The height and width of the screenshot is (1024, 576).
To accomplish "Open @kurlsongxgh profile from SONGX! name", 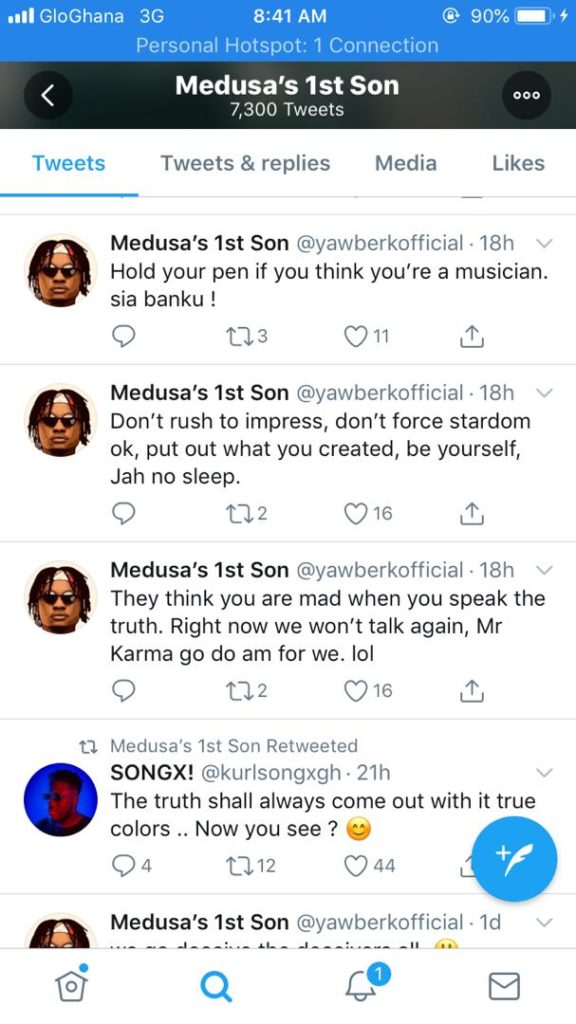I will point(152,773).
